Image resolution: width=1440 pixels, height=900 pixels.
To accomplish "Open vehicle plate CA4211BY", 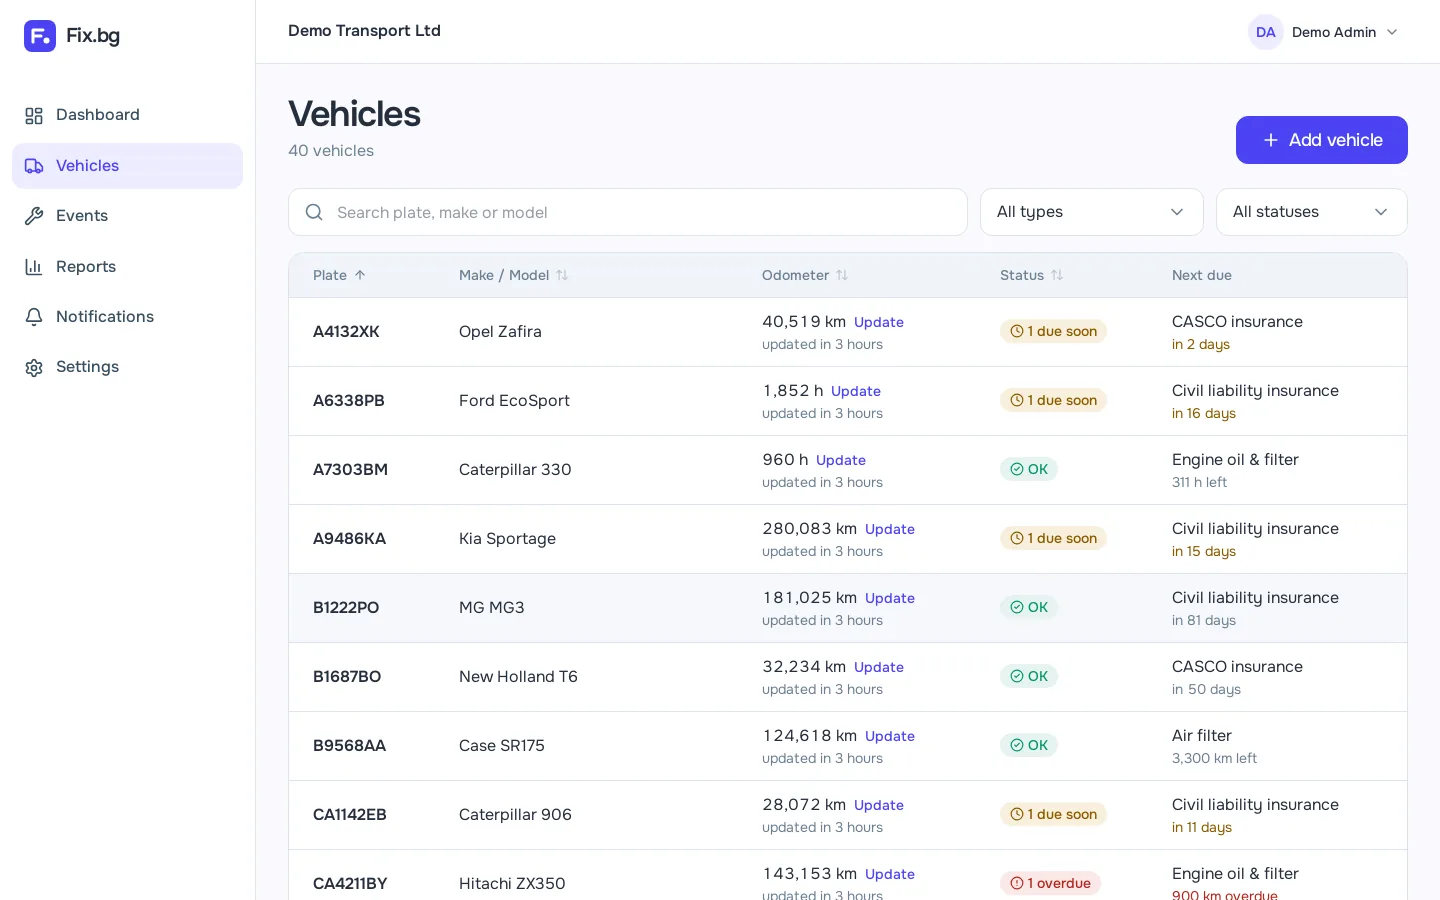I will click(350, 884).
